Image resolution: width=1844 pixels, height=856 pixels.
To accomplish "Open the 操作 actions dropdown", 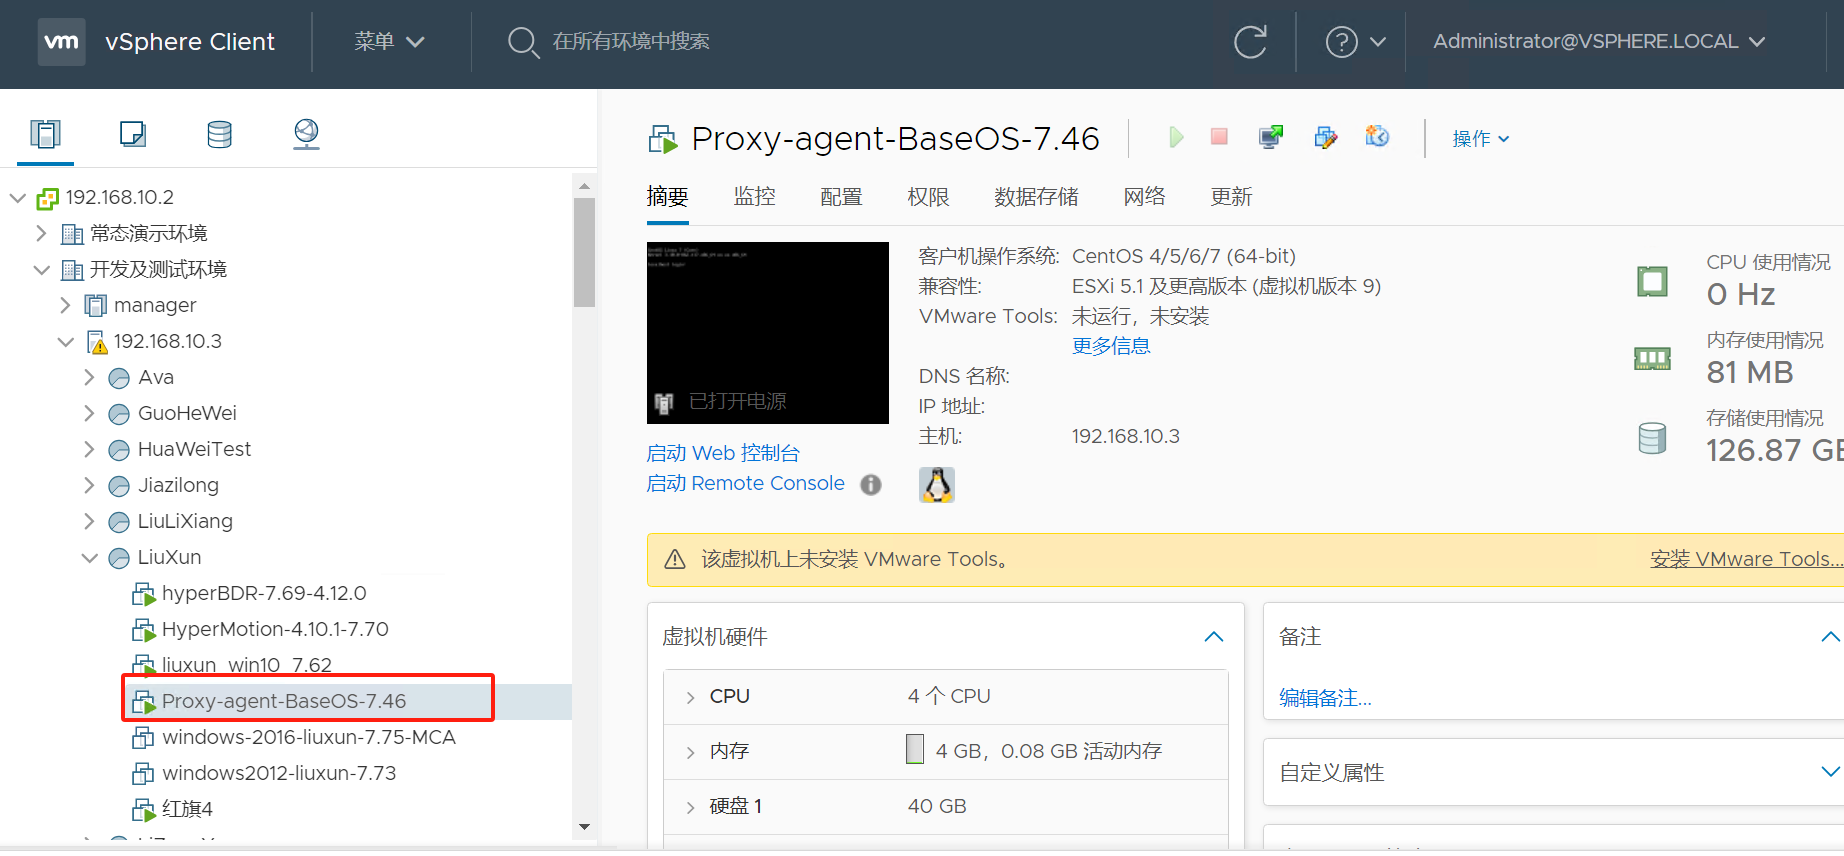I will pyautogui.click(x=1481, y=139).
